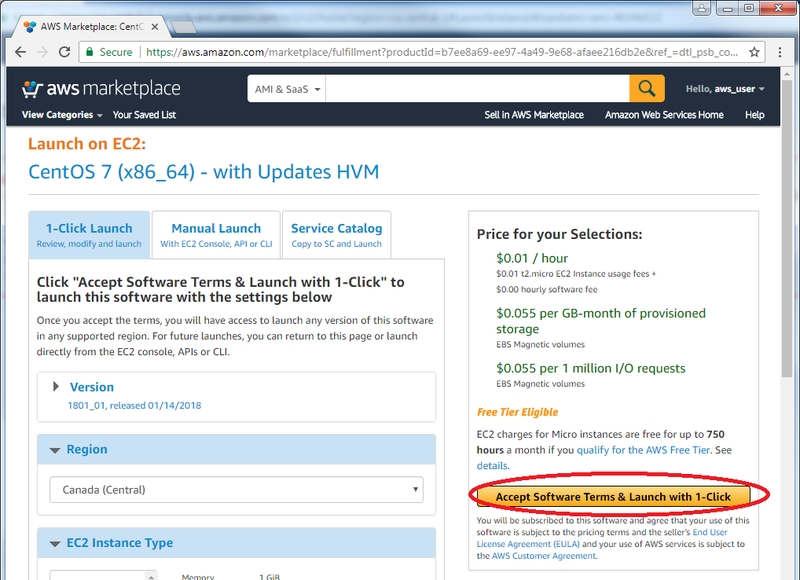The height and width of the screenshot is (580, 800).
Task: Click the browser reload icon
Action: pos(66,52)
